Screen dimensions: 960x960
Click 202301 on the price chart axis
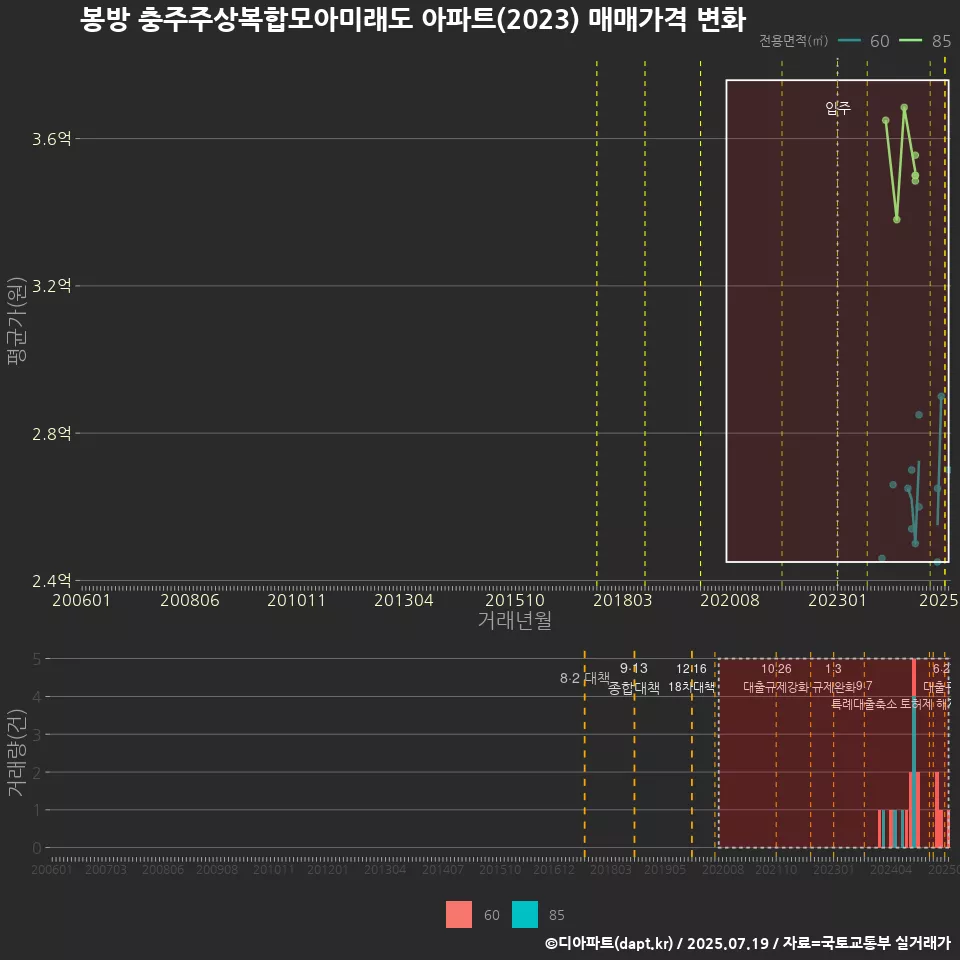tap(838, 600)
